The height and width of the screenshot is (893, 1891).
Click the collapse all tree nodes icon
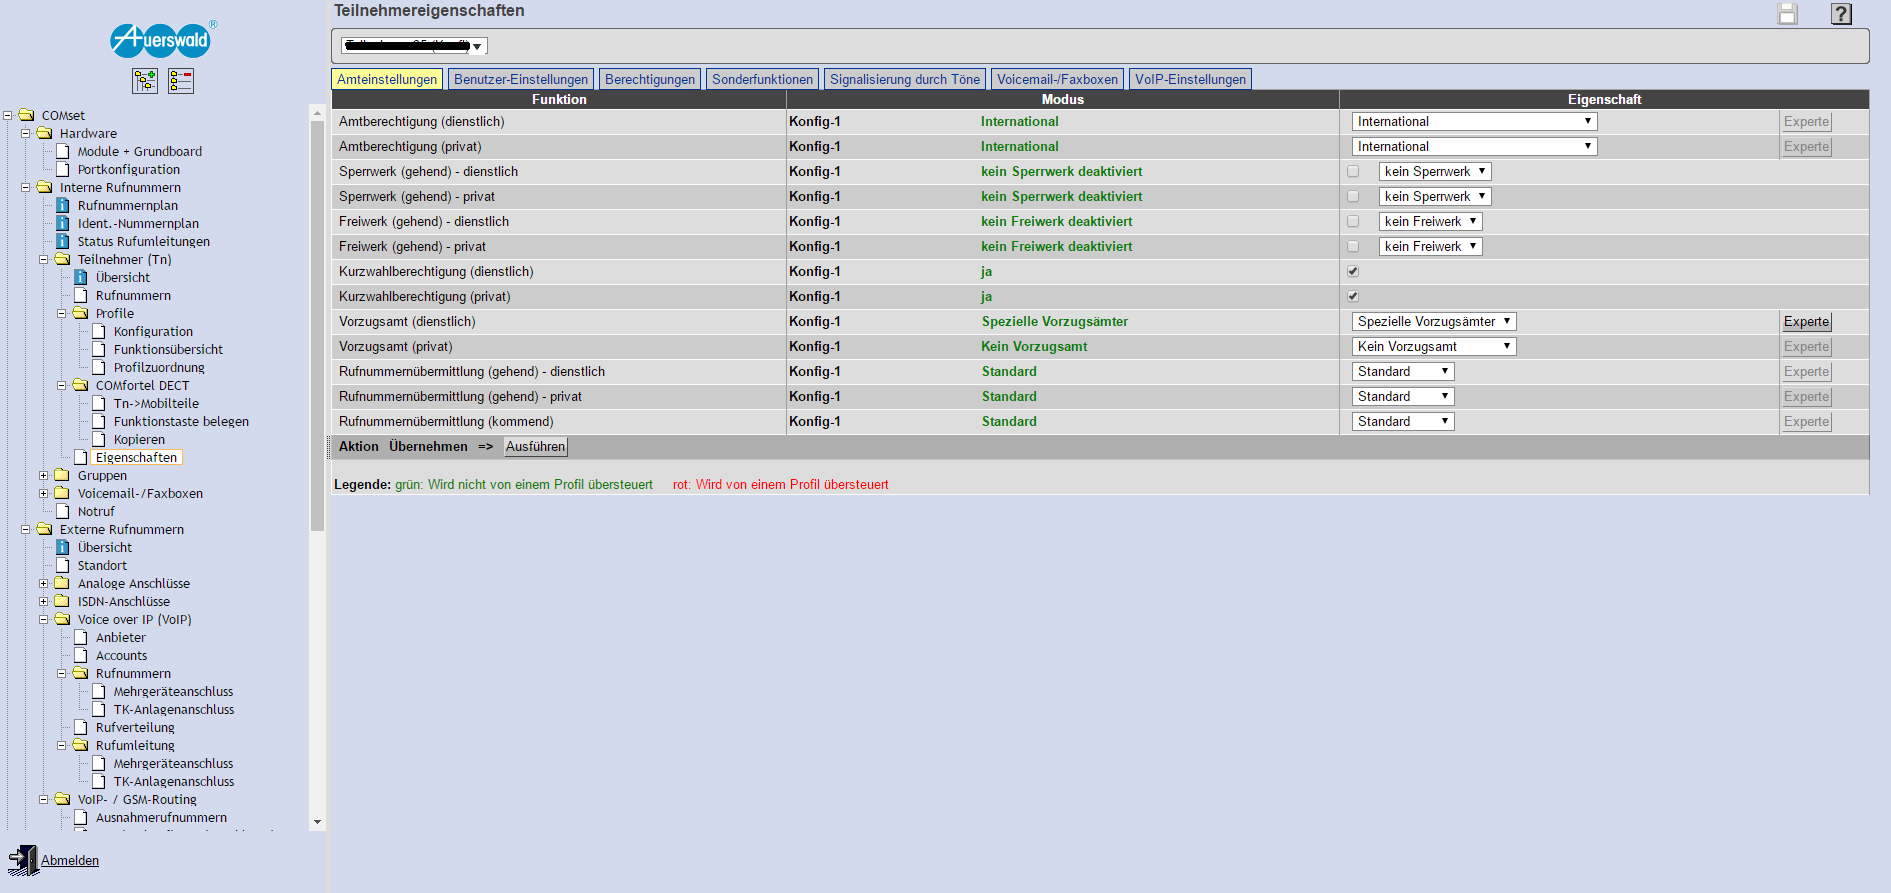pyautogui.click(x=181, y=81)
